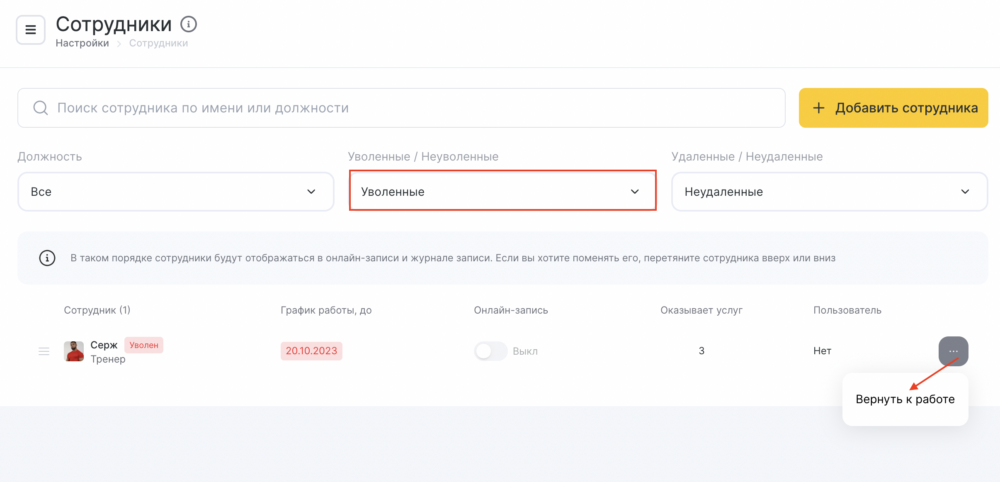The width and height of the screenshot is (1000, 482).
Task: Click the Добавить сотрудника button
Action: [x=893, y=108]
